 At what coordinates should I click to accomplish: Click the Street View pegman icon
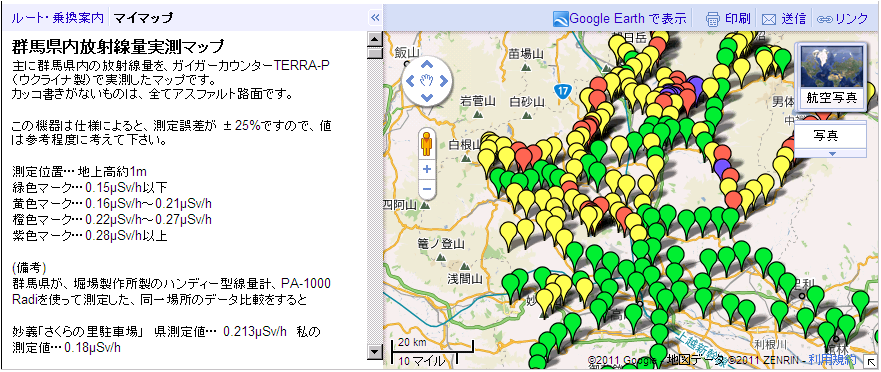(x=426, y=143)
